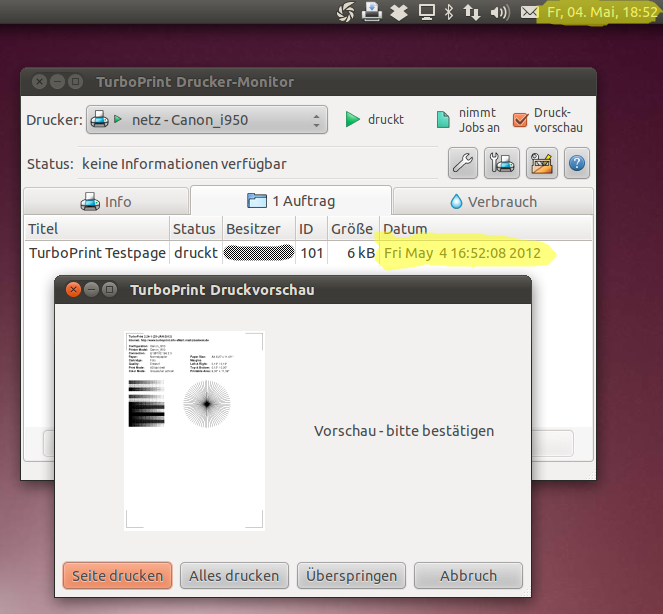Screen dimensions: 663x614
Task: Click the printer icon in top panel
Action: pyautogui.click(x=372, y=12)
